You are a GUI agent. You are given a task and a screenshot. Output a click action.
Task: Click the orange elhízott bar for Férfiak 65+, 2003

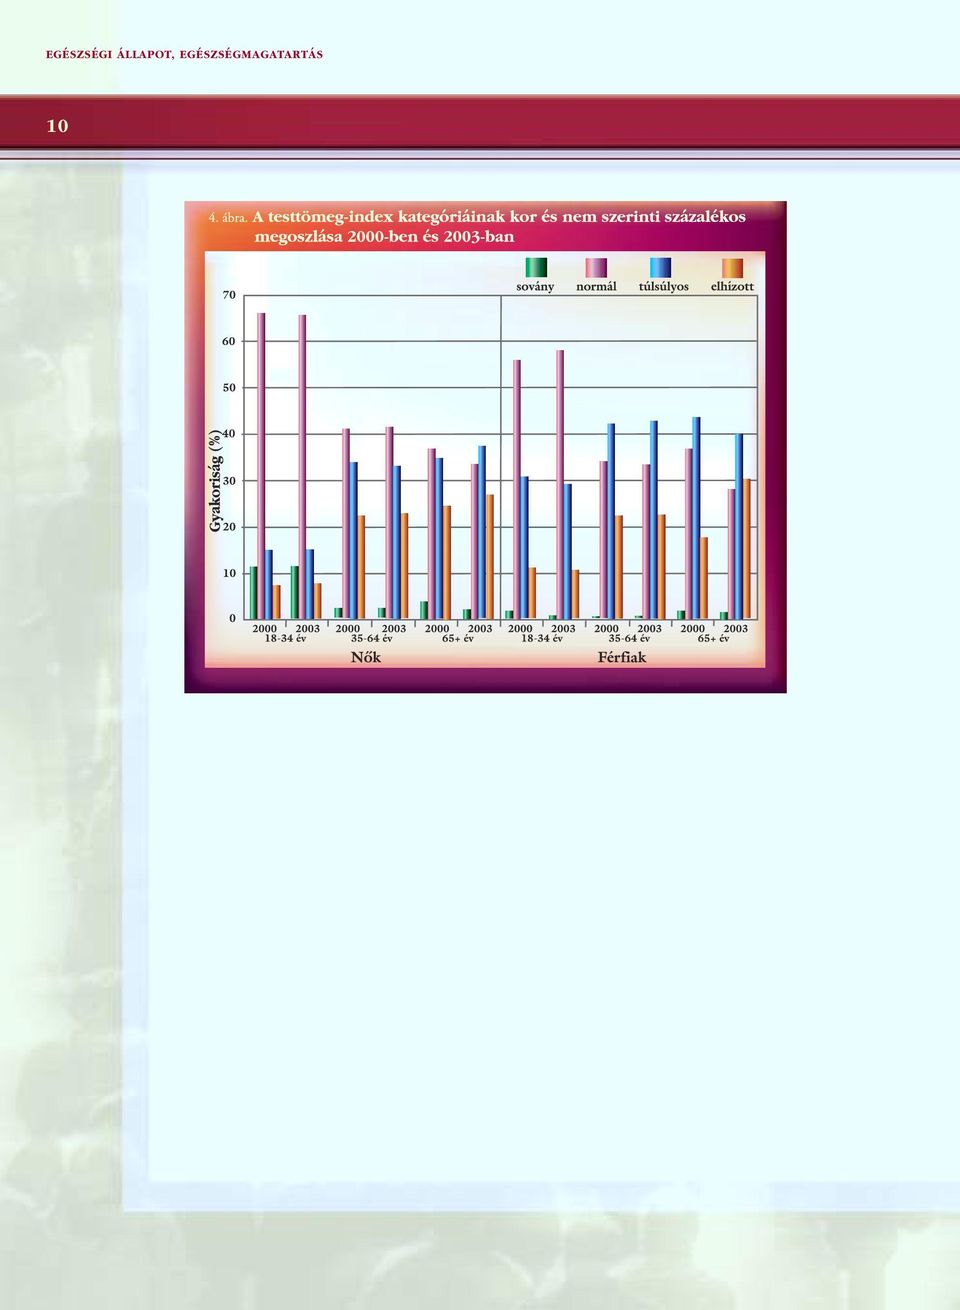pos(747,549)
